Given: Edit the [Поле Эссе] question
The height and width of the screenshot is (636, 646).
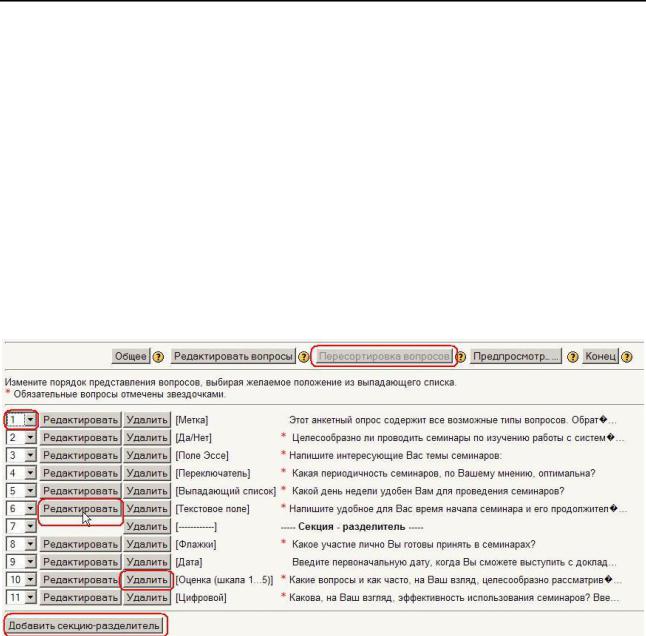Looking at the screenshot, I should click(80, 455).
